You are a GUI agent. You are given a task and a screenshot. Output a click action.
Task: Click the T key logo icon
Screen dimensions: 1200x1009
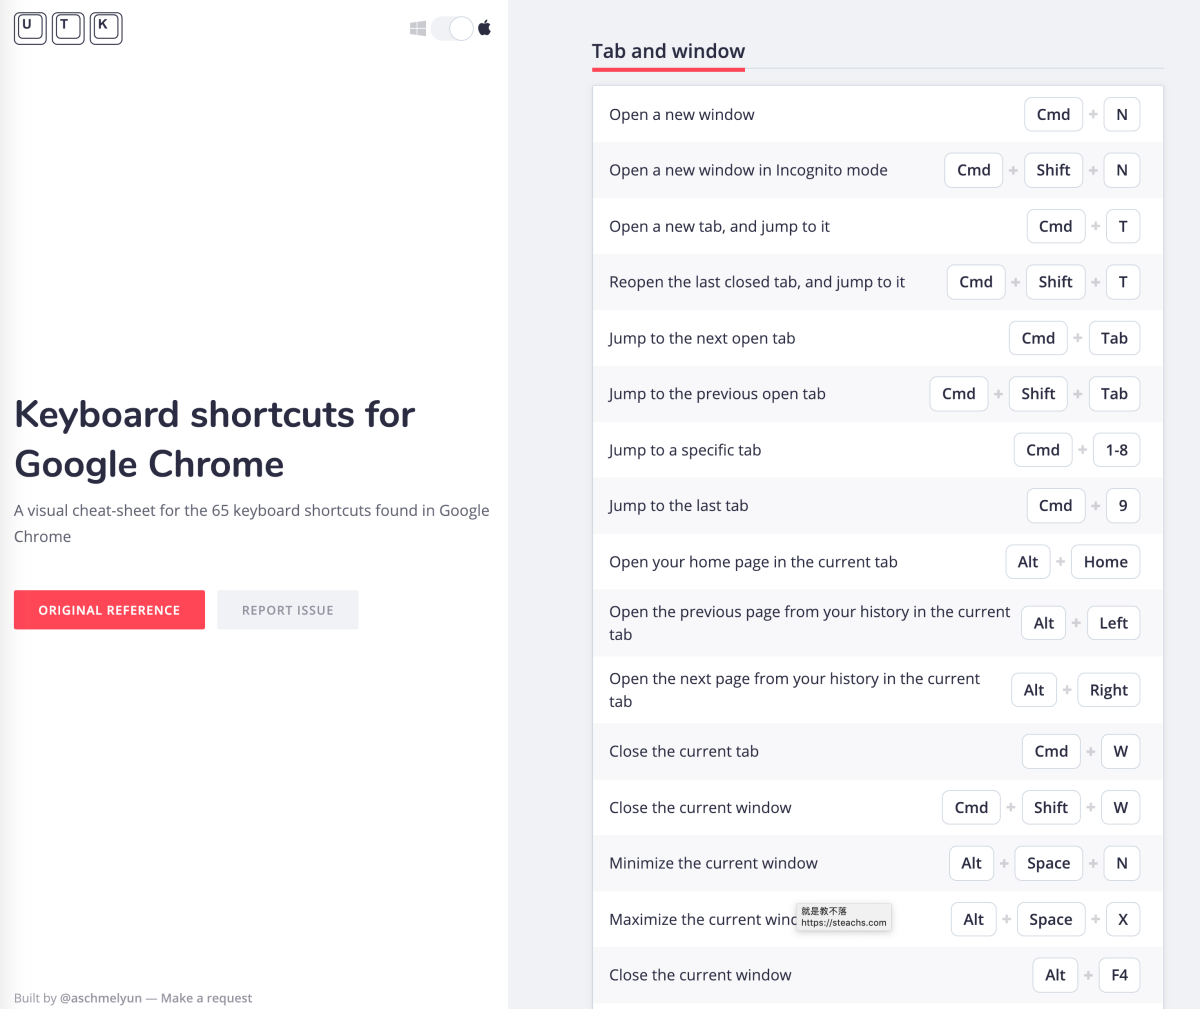[x=68, y=28]
